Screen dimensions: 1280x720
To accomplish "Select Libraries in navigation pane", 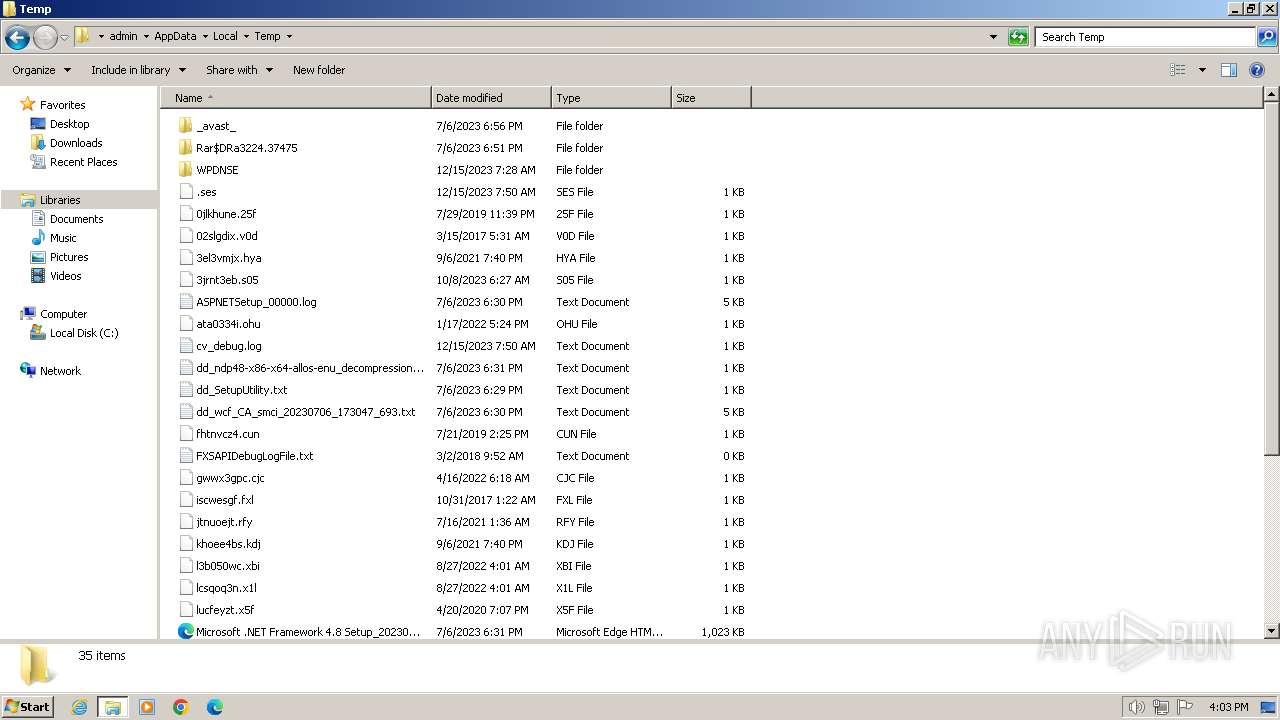I will click(x=60, y=200).
